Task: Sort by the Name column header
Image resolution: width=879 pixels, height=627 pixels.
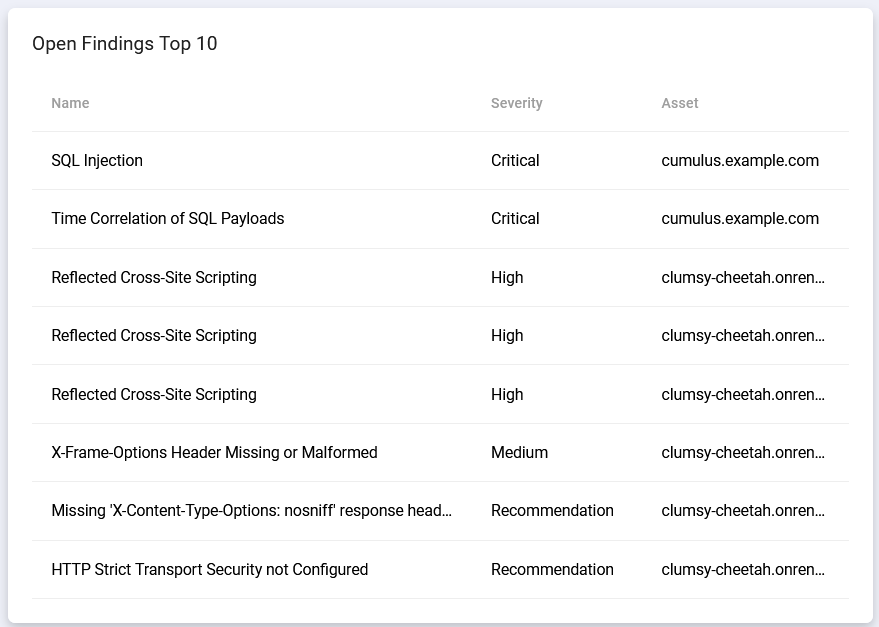Action: coord(70,103)
